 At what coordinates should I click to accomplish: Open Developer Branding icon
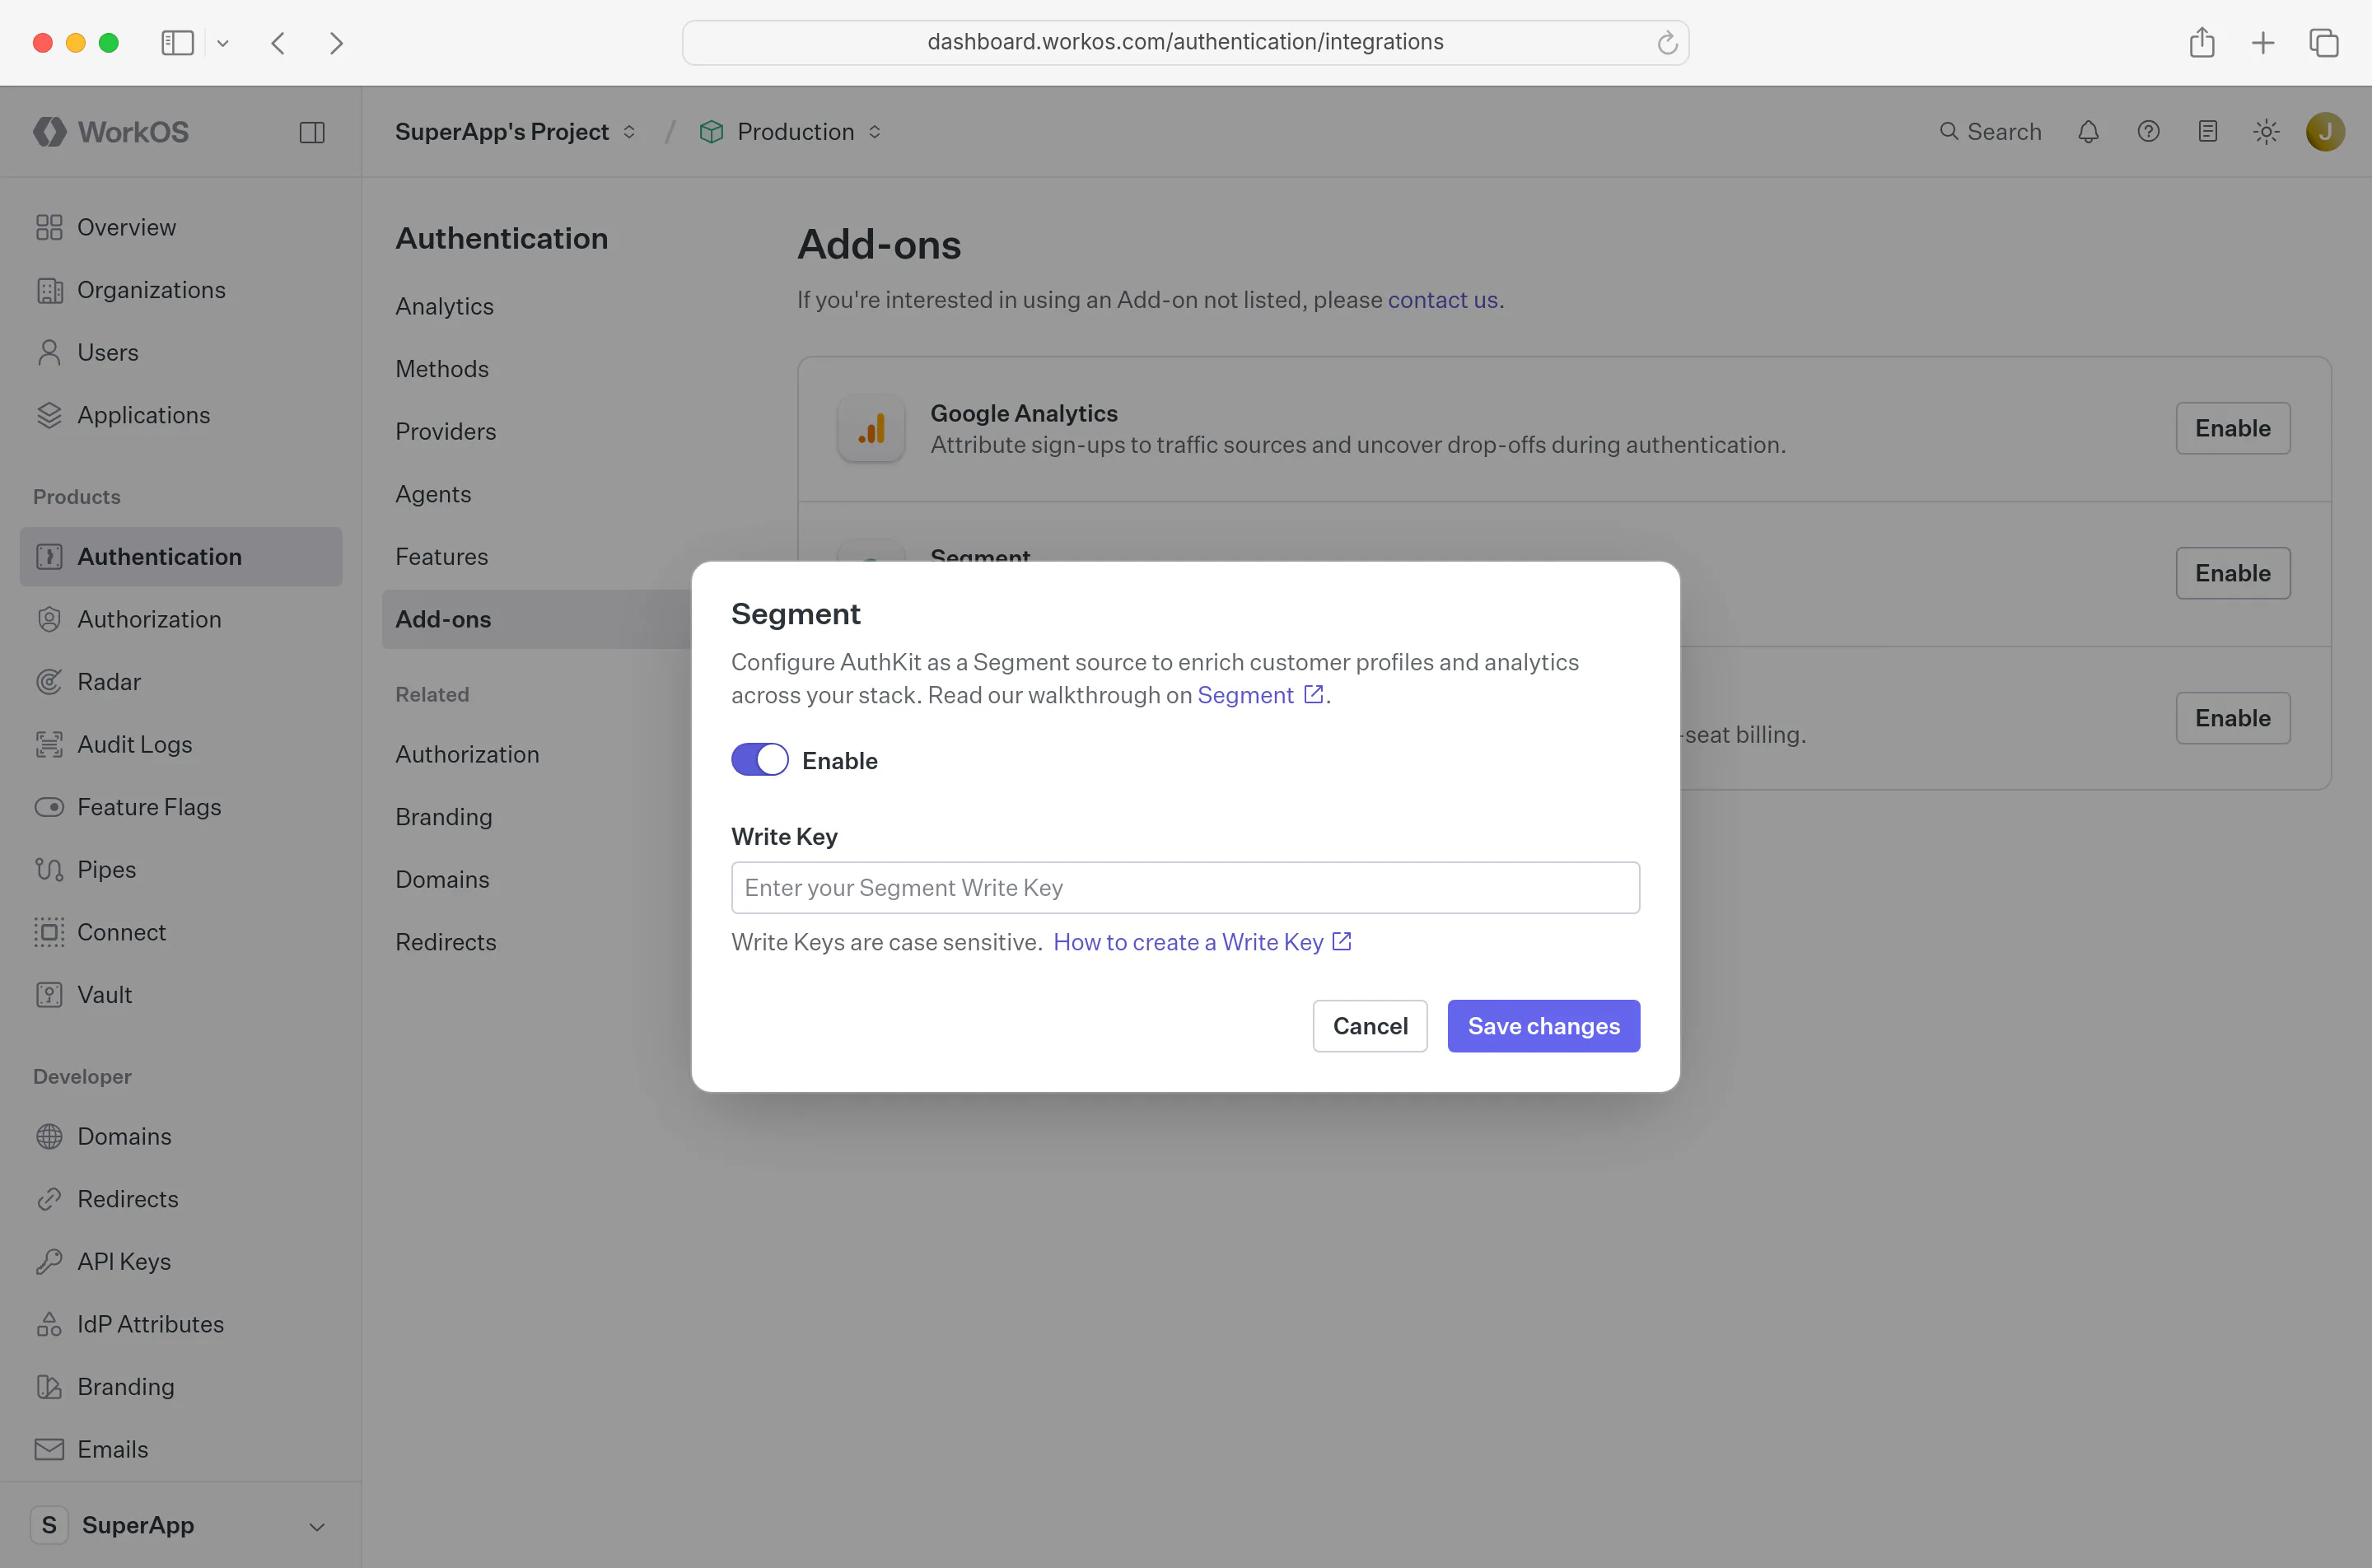(49, 1387)
